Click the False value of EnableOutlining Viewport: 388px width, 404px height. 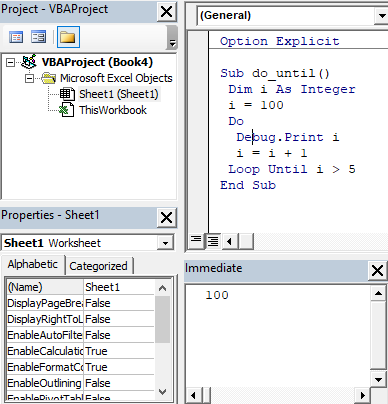tap(119, 383)
